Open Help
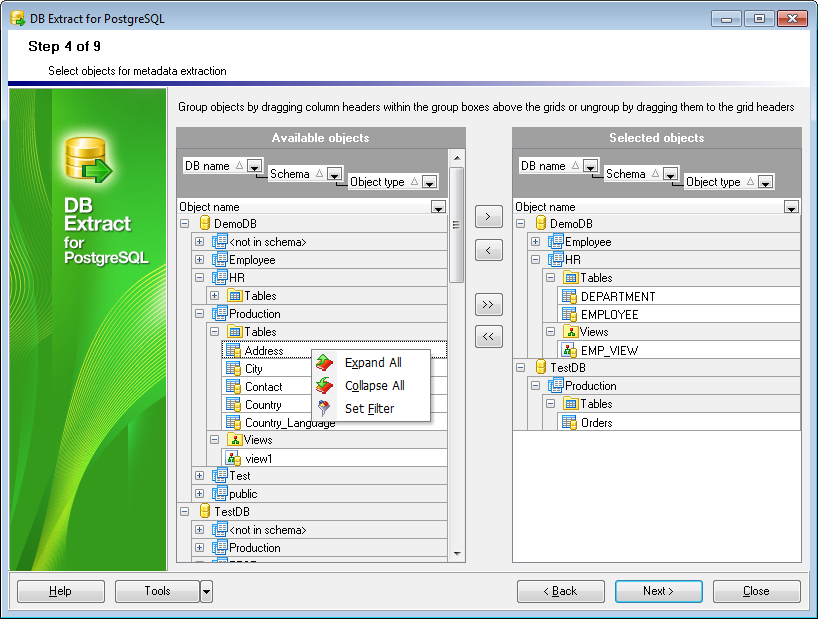 (x=61, y=591)
